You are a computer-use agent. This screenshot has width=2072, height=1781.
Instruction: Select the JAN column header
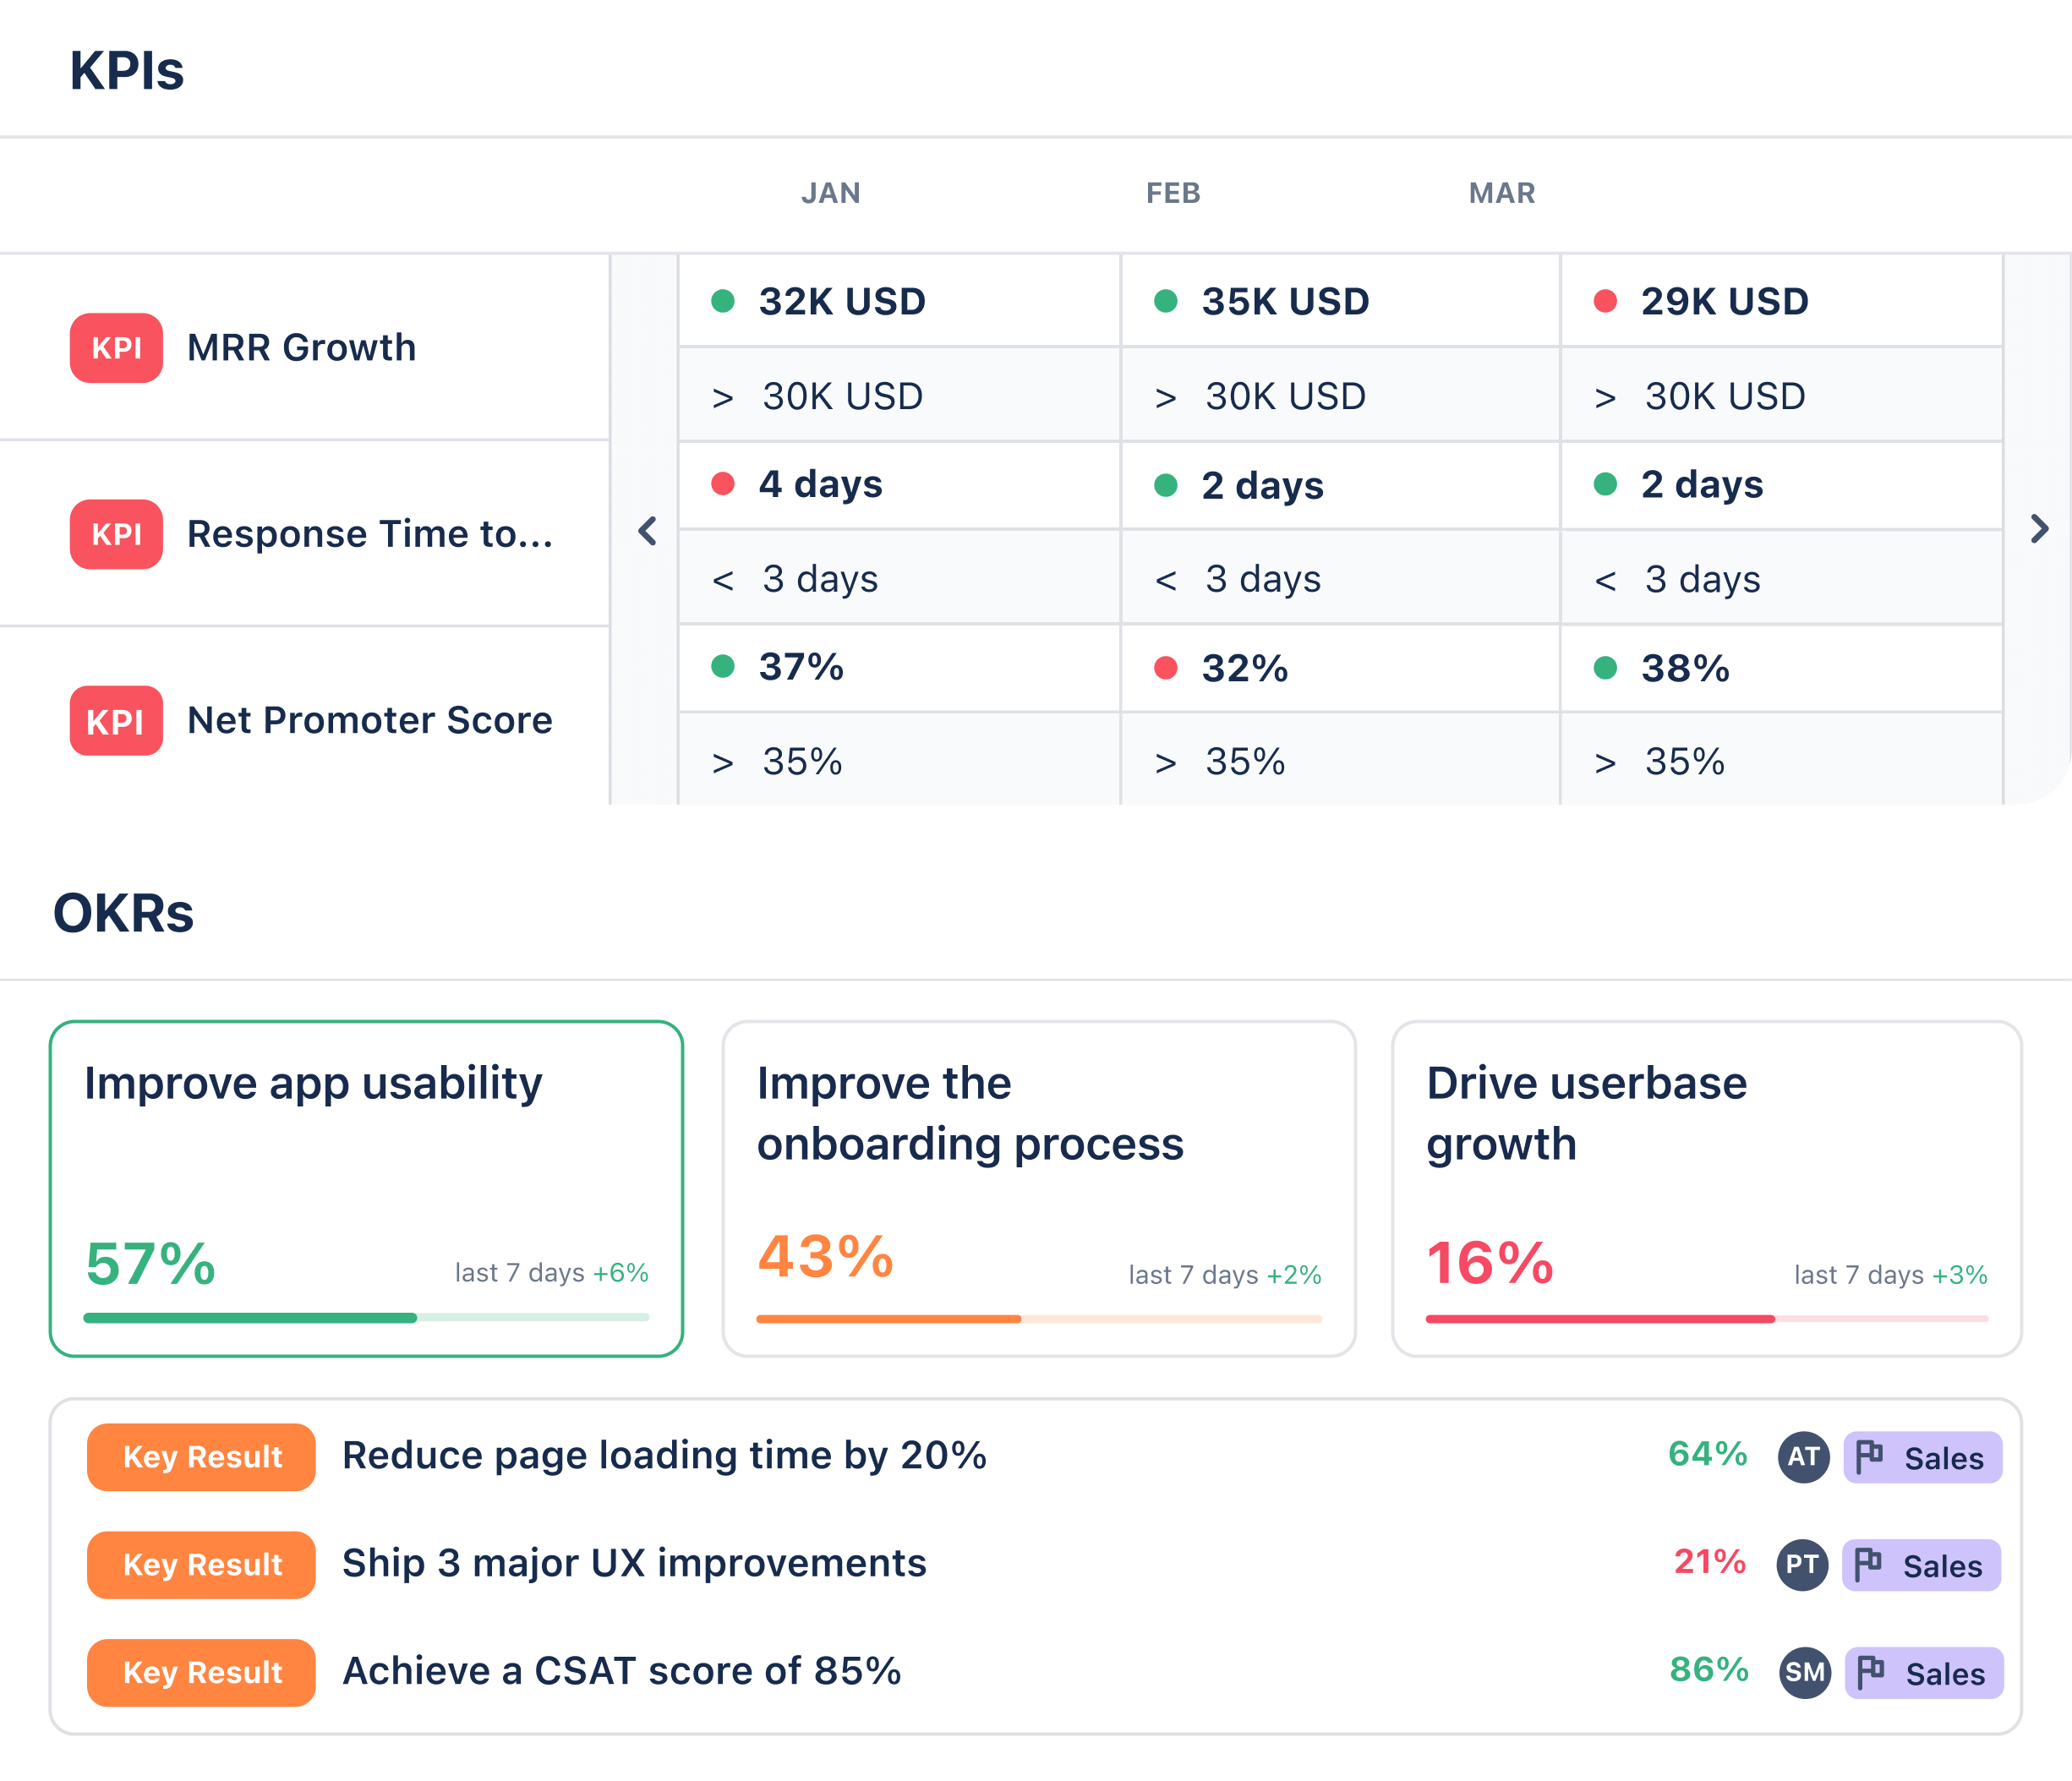pos(830,193)
